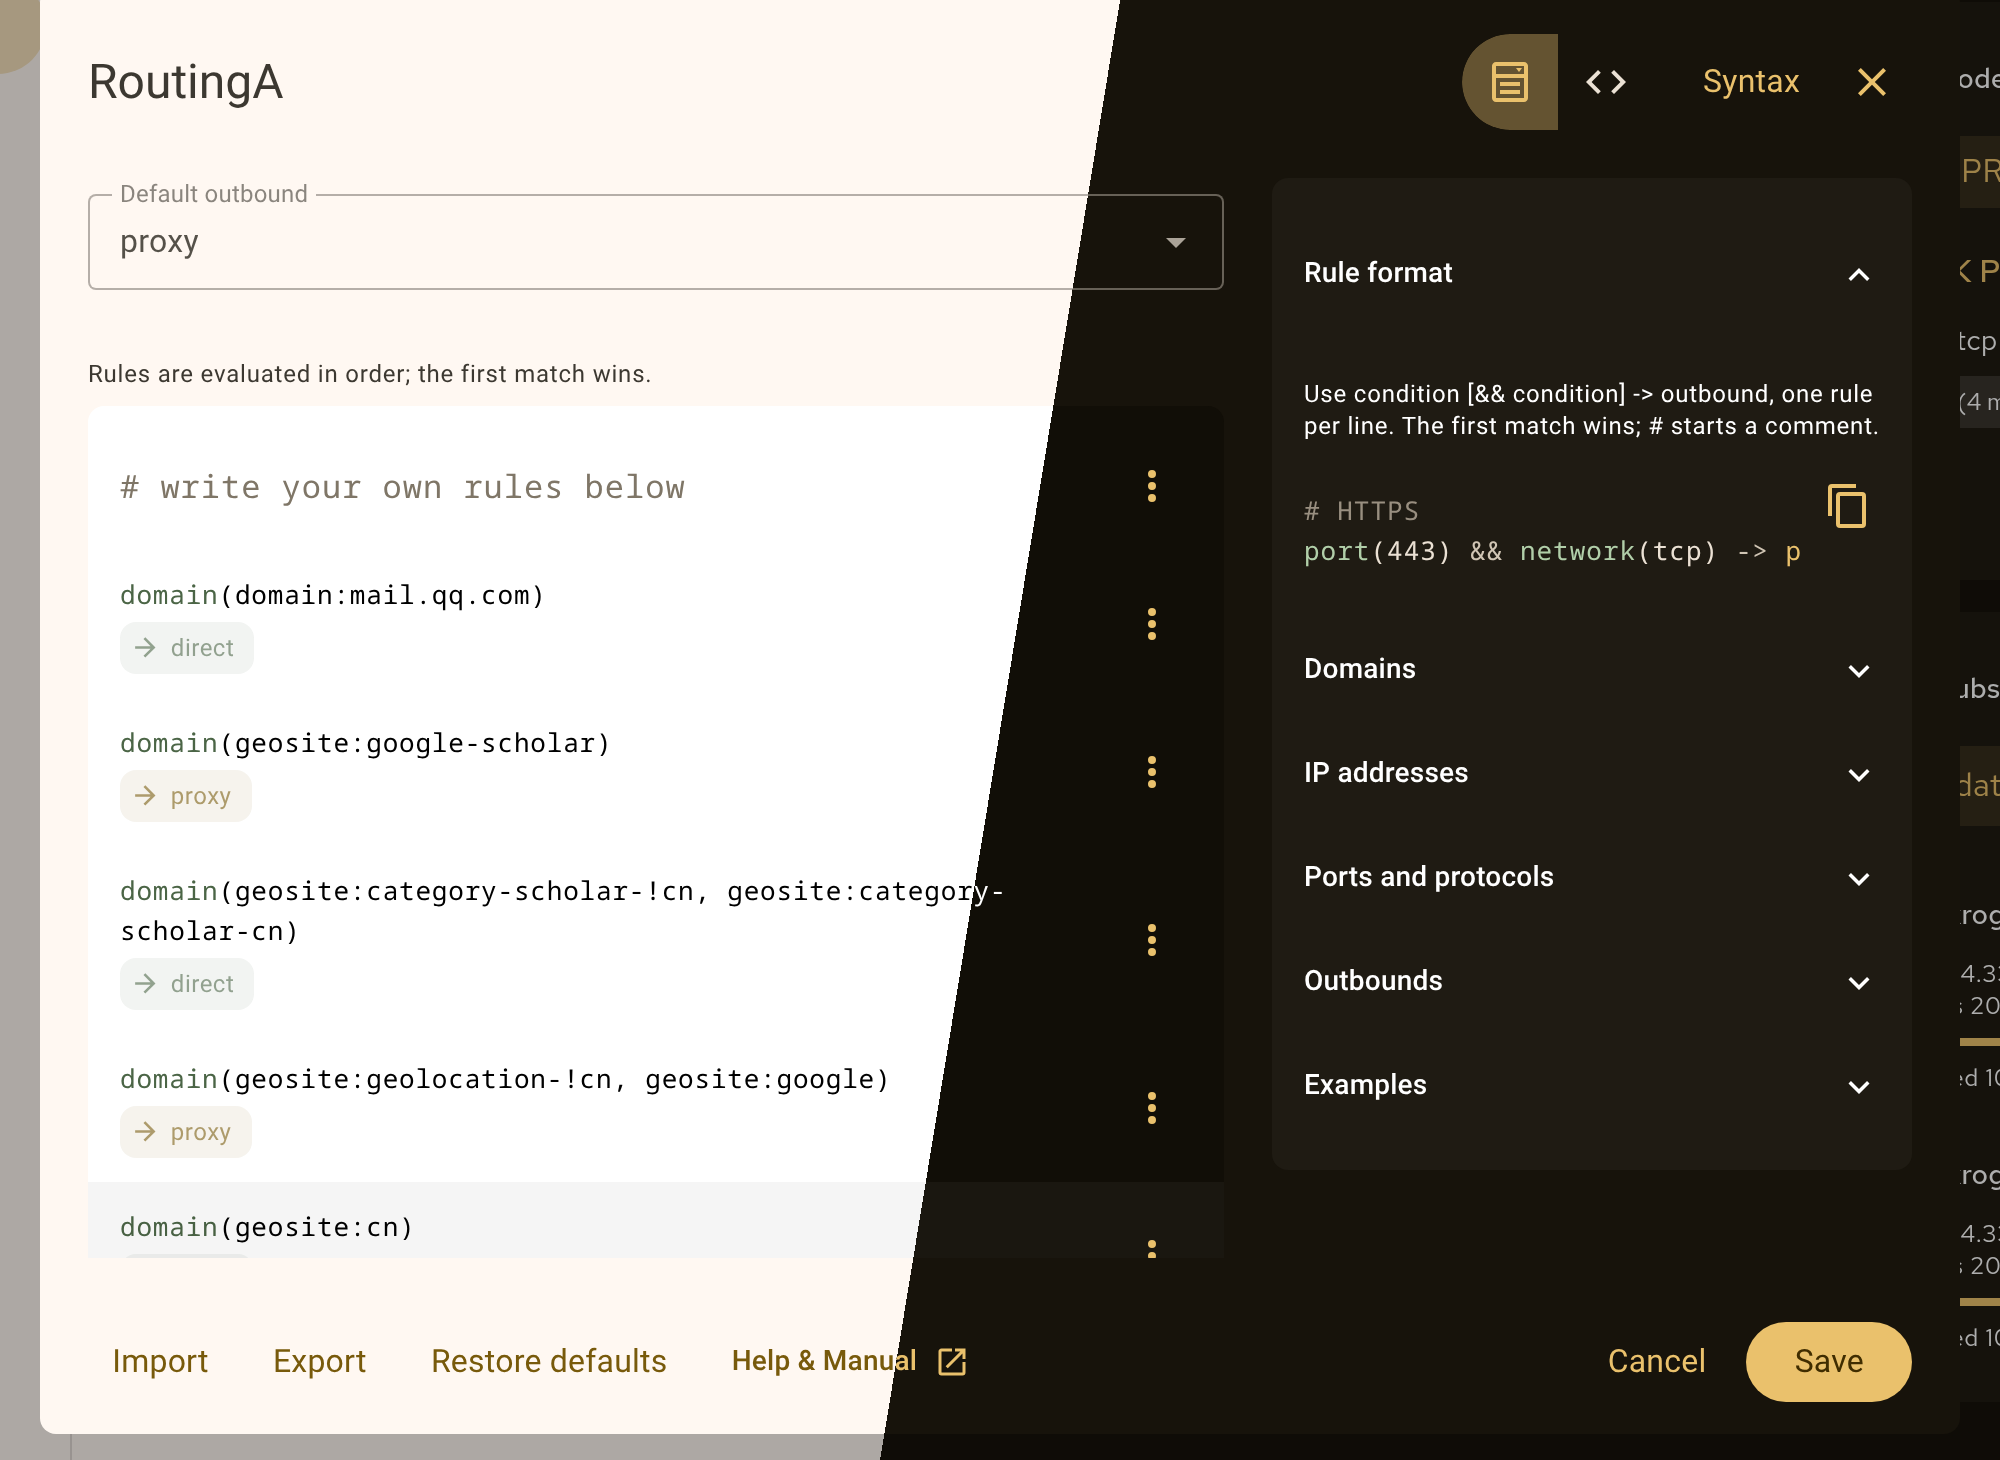Click the direct chip under mail.qq.com rule
Viewport: 2000px width, 1460px height.
(187, 648)
